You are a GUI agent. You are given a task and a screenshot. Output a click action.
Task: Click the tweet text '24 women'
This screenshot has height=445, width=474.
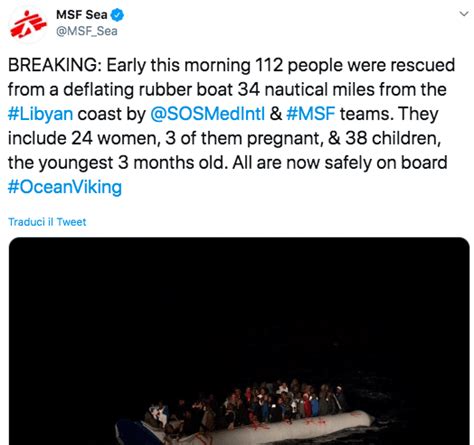113,138
